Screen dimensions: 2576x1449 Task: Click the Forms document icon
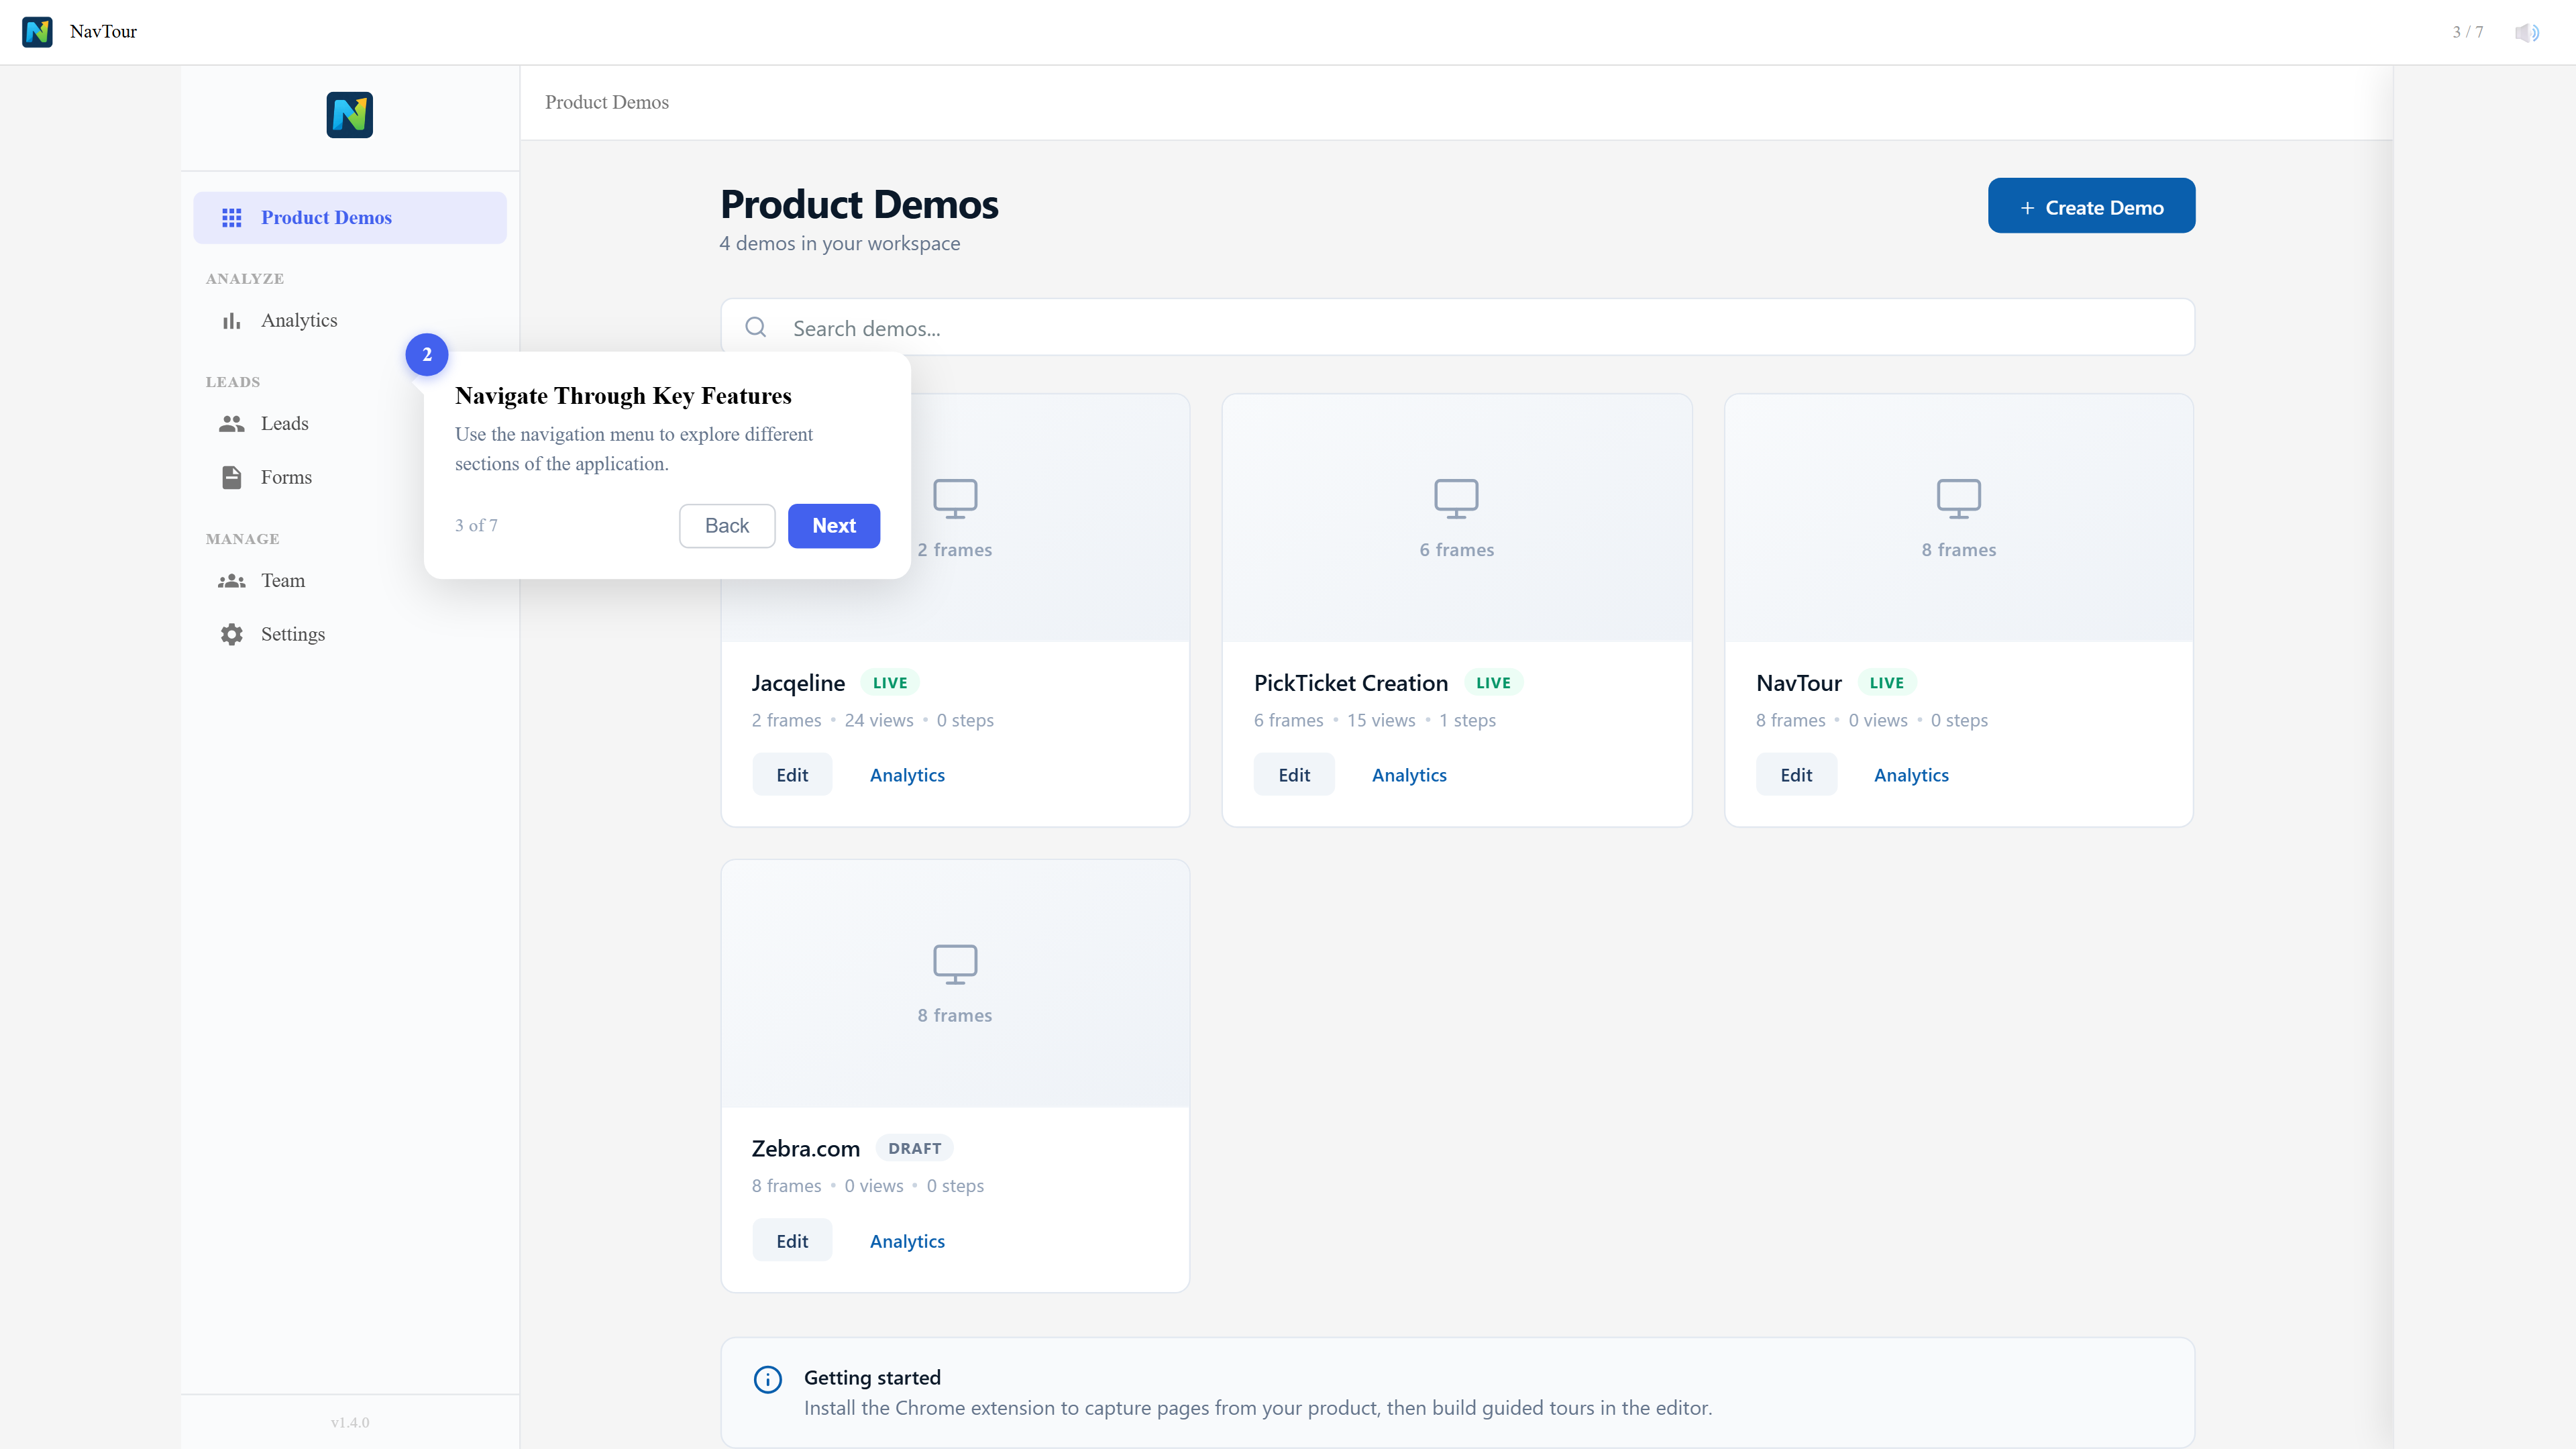pos(232,477)
